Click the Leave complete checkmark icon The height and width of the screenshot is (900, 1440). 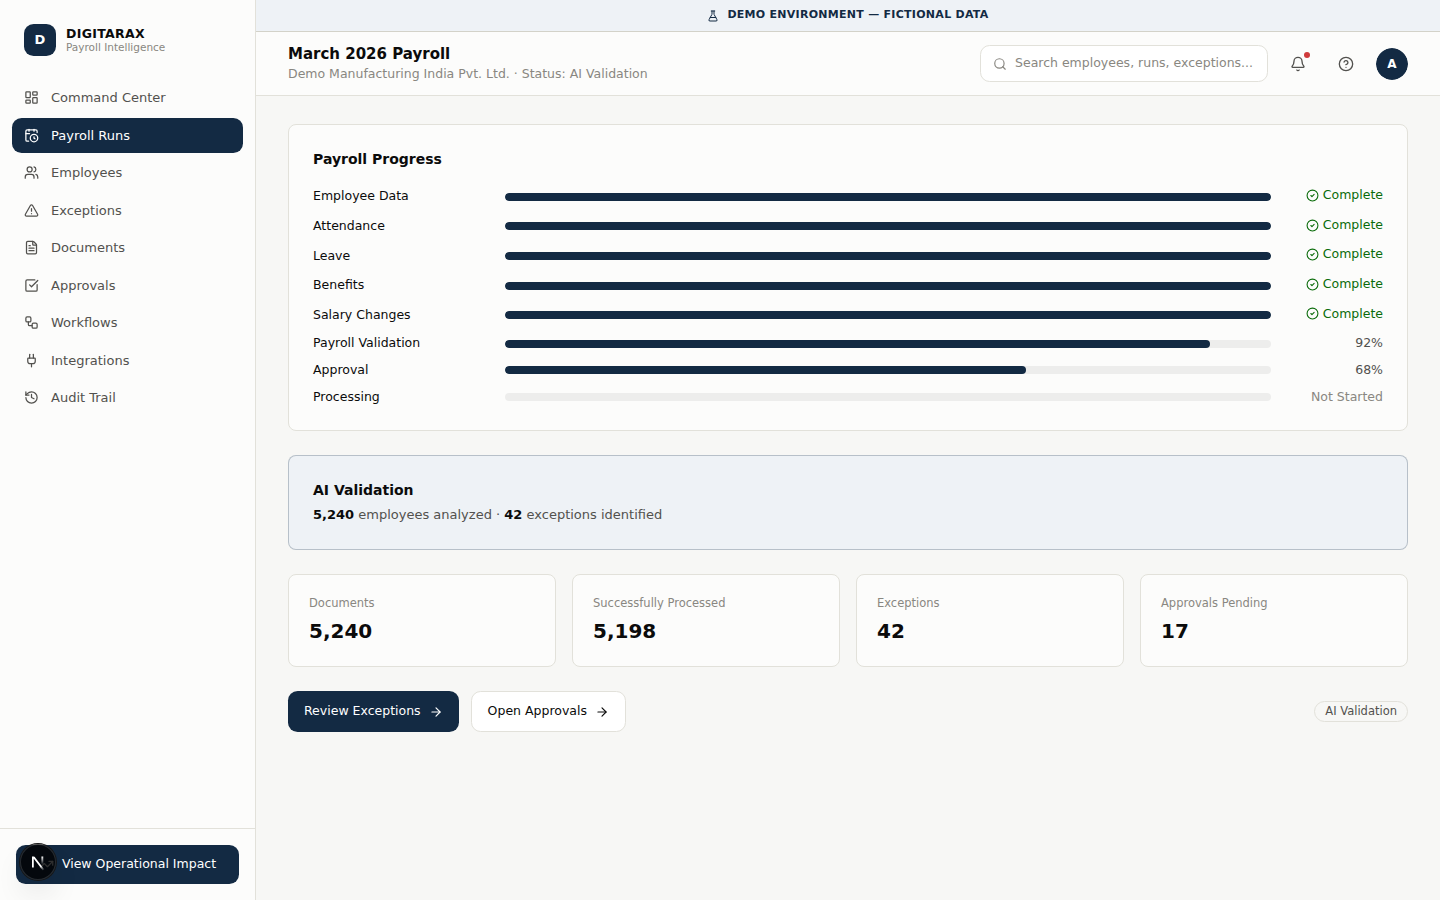click(1312, 255)
